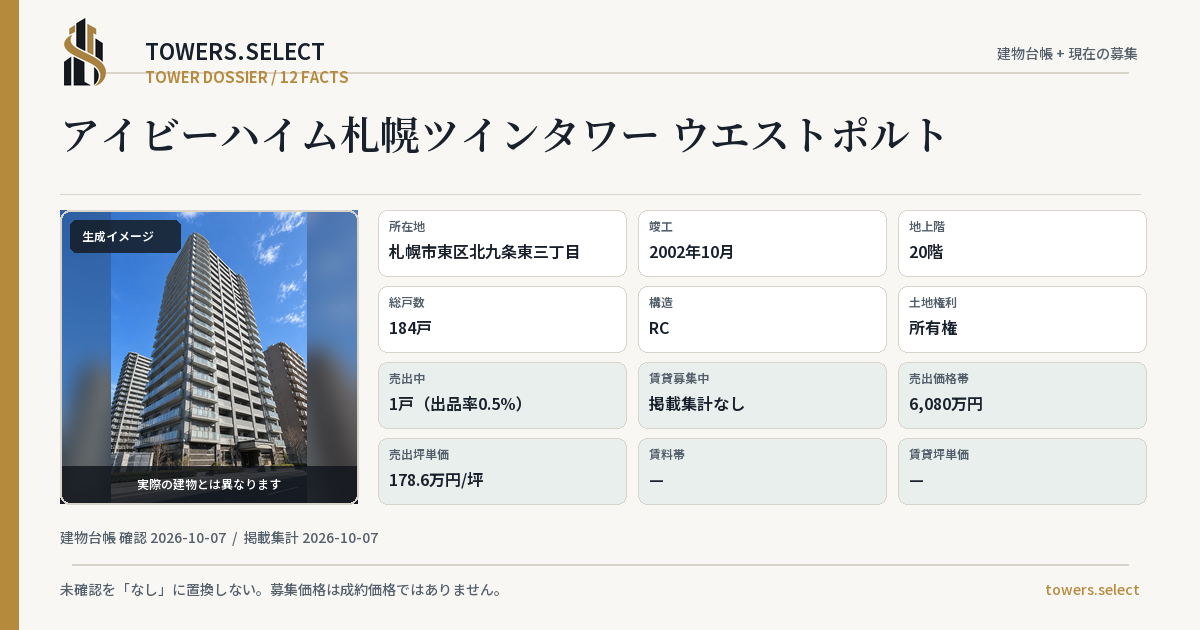The width and height of the screenshot is (1200, 630).
Task: Click the value 所有権
Action: [x=934, y=328]
